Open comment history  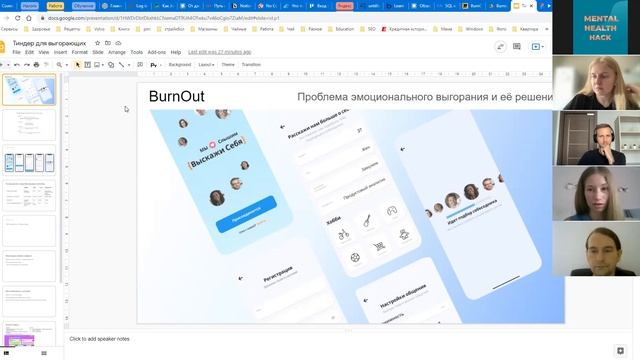tap(517, 47)
